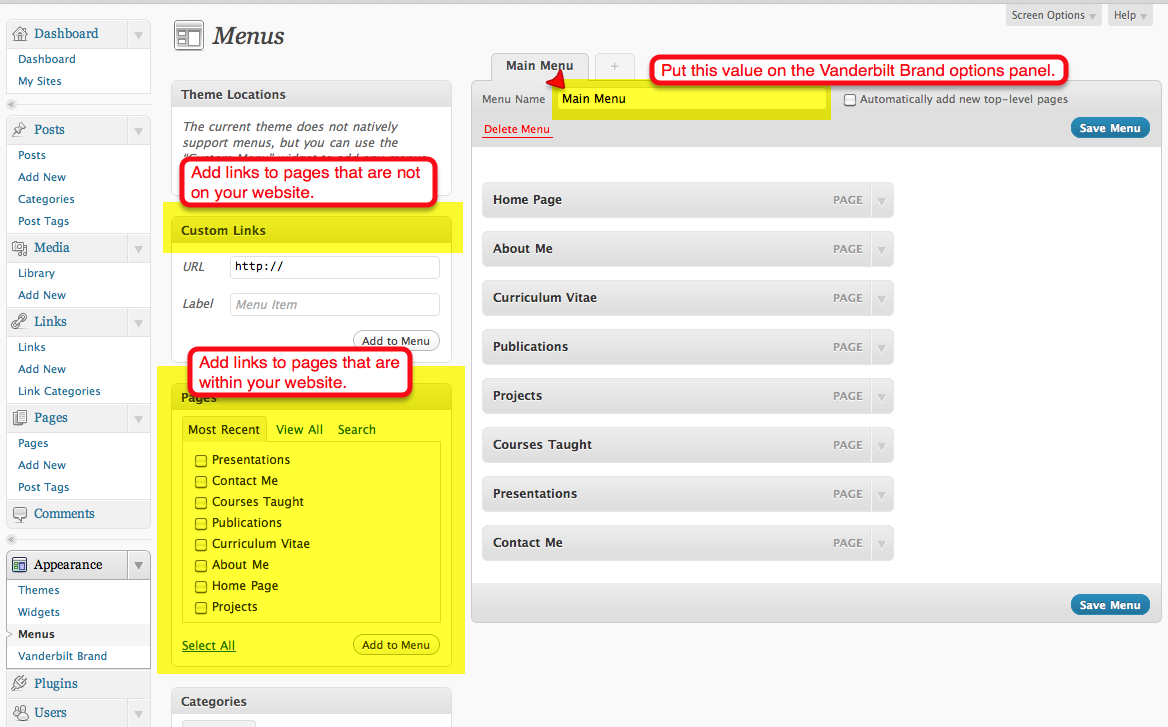1168x727 pixels.
Task: Click the Users icon in sidebar
Action: [20, 713]
